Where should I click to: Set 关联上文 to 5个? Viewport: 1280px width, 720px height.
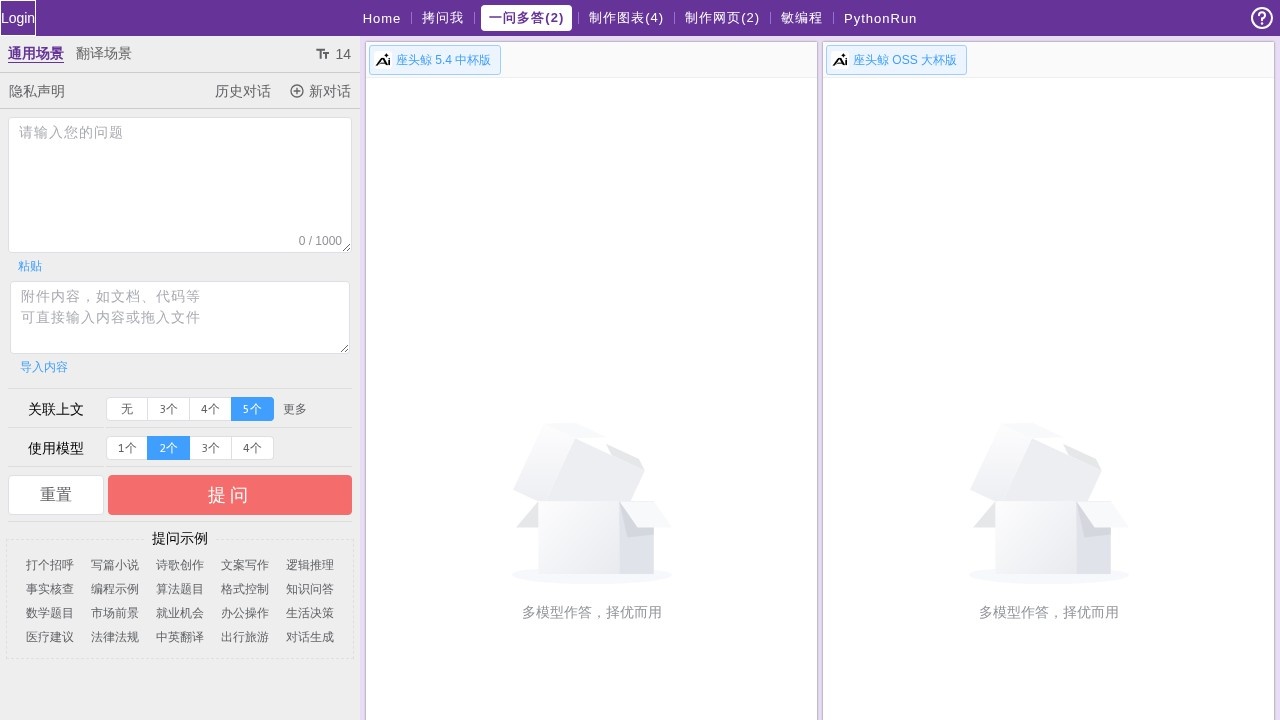pyautogui.click(x=252, y=409)
